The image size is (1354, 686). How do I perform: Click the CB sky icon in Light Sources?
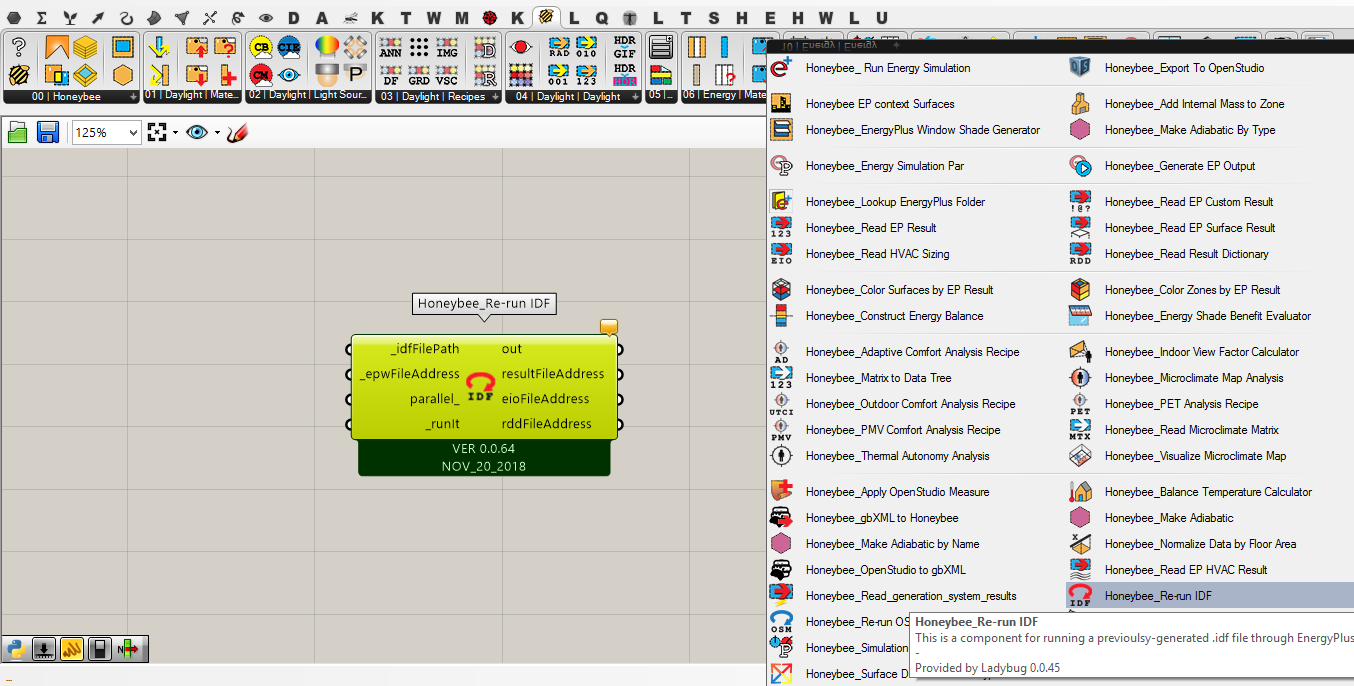click(x=261, y=47)
